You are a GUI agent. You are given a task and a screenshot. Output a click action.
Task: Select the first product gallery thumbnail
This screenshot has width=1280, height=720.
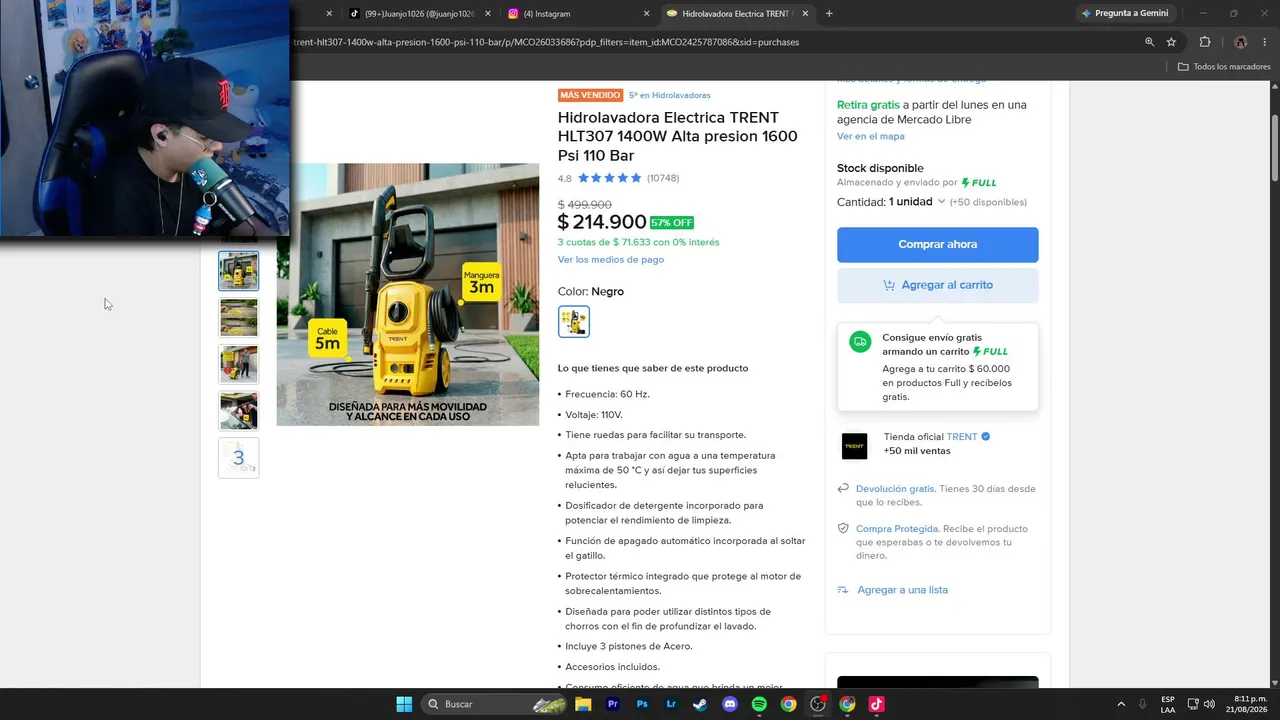pyautogui.click(x=239, y=271)
